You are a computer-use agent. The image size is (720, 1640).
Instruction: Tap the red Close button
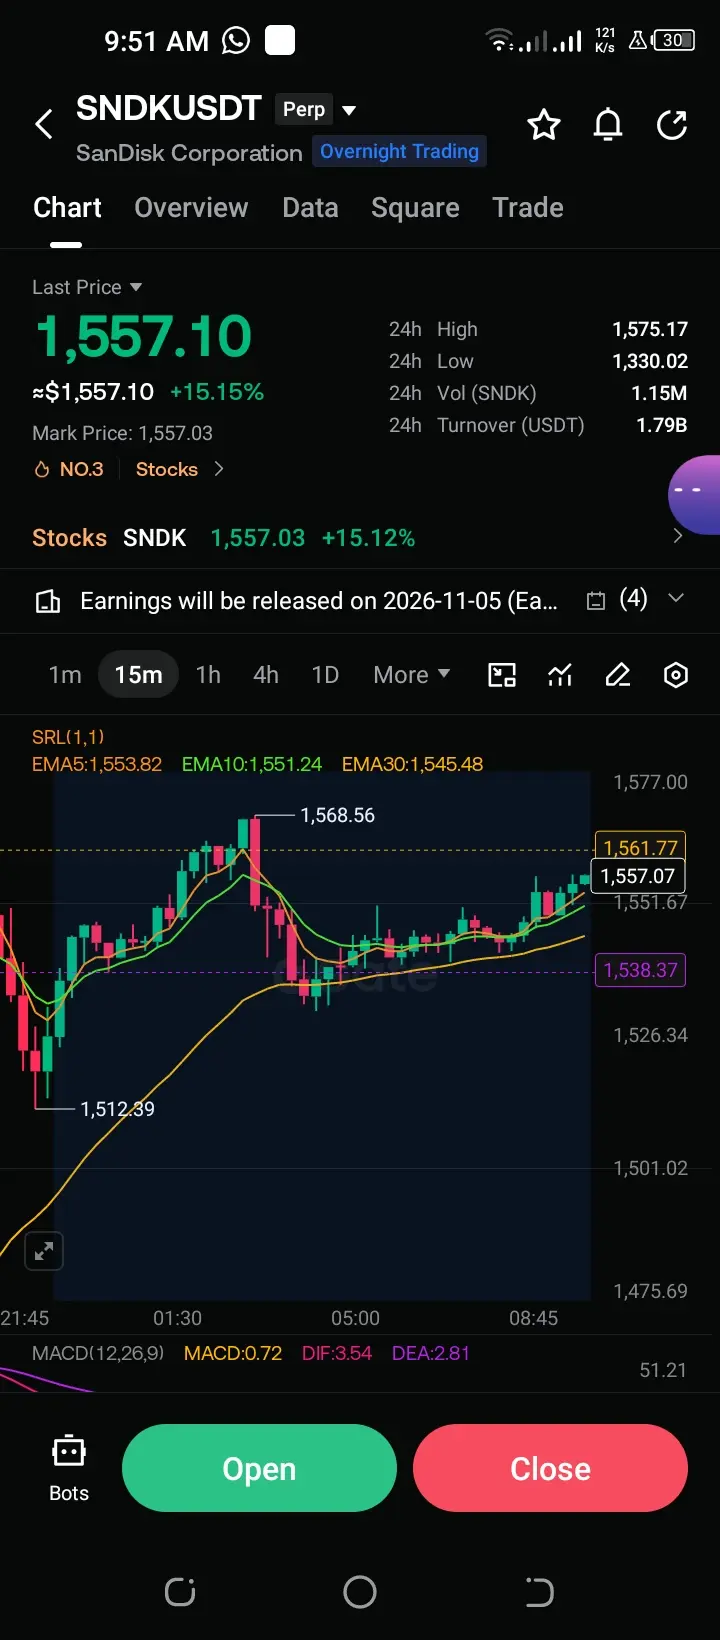[550, 1468]
